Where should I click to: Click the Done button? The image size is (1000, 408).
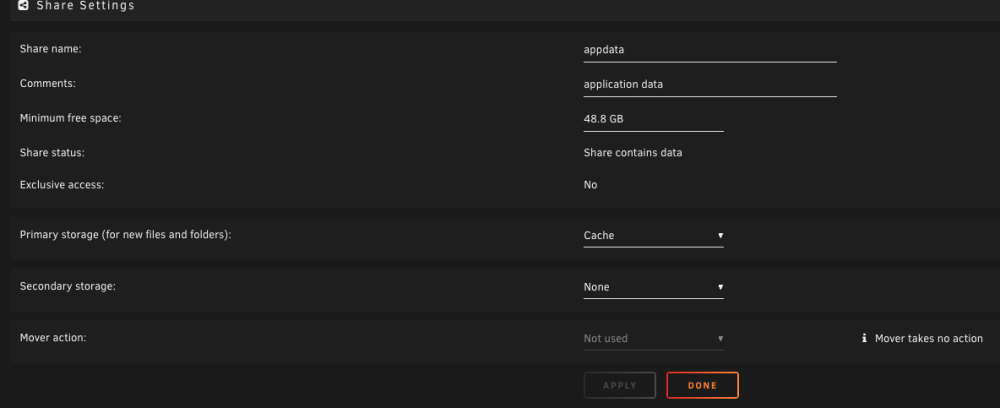pyautogui.click(x=702, y=385)
